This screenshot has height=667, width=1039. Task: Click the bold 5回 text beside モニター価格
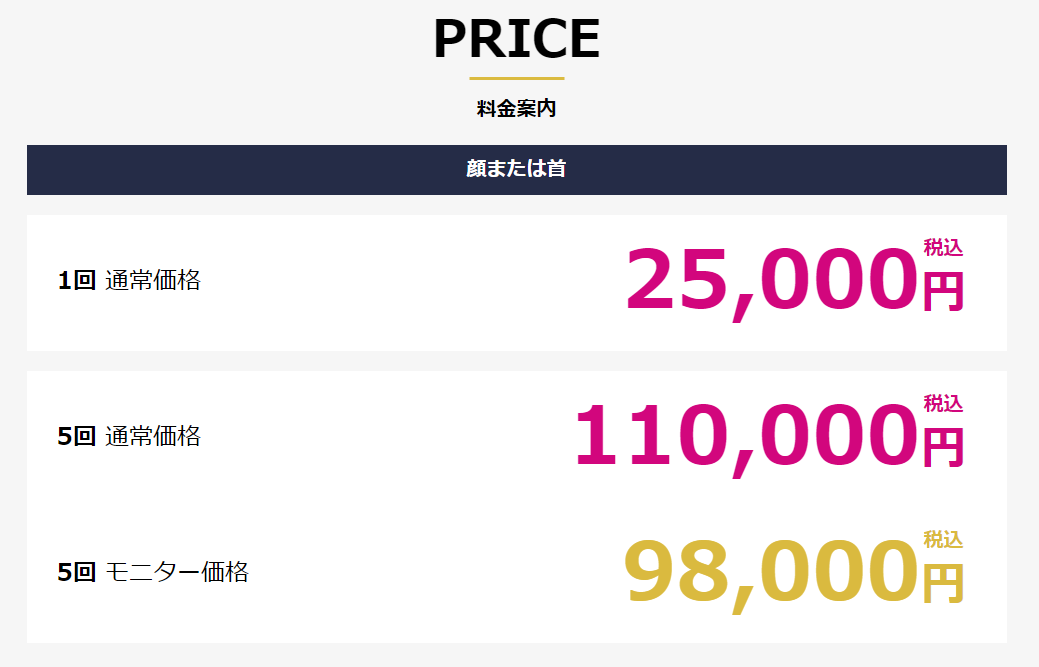[x=77, y=572]
